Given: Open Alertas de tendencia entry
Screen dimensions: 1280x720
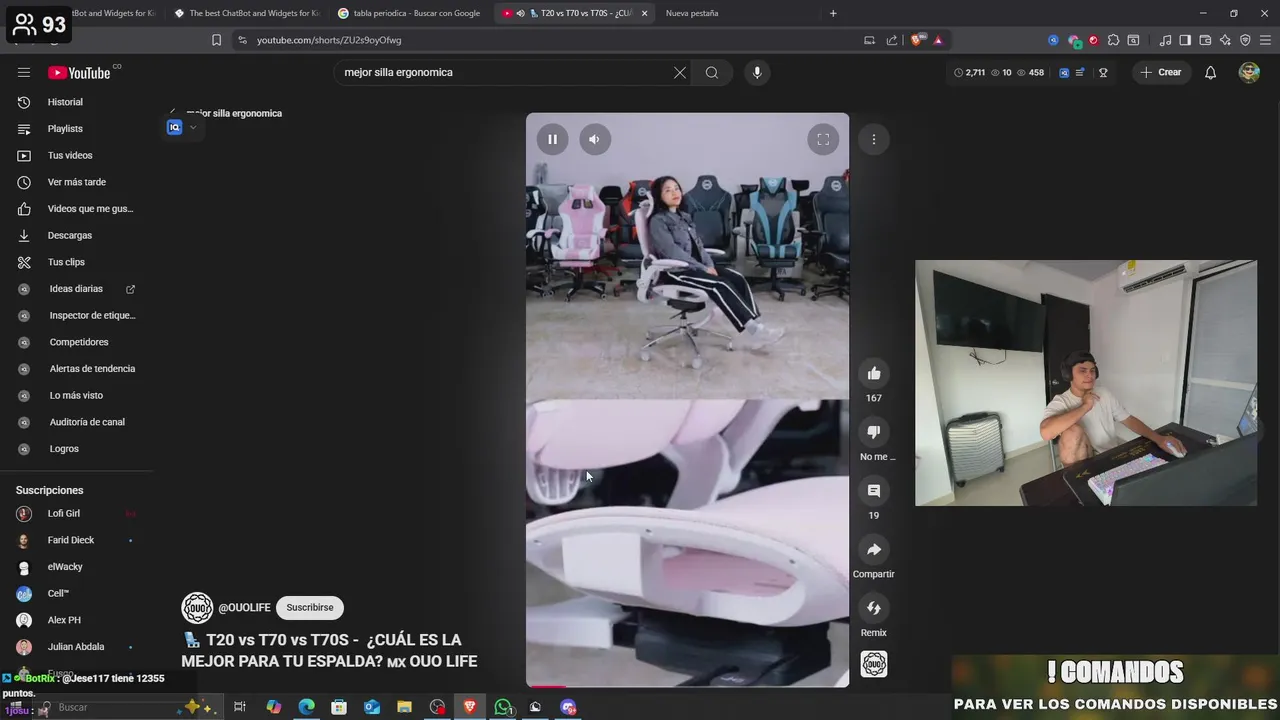Looking at the screenshot, I should 76,369.
